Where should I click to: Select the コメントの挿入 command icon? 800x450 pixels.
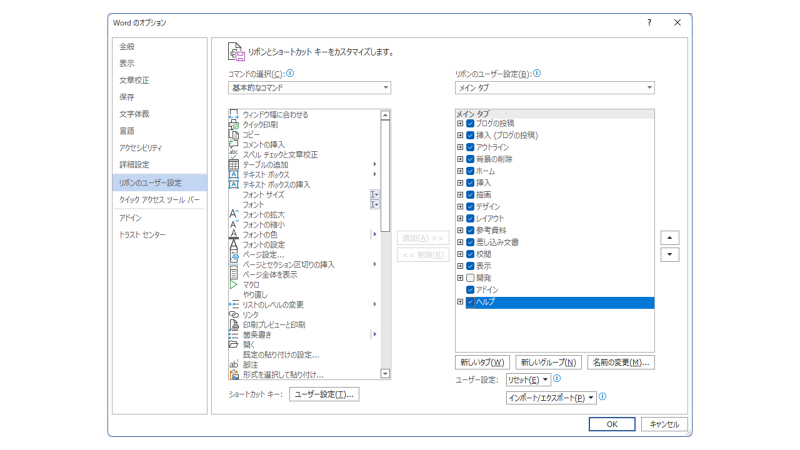(233, 144)
